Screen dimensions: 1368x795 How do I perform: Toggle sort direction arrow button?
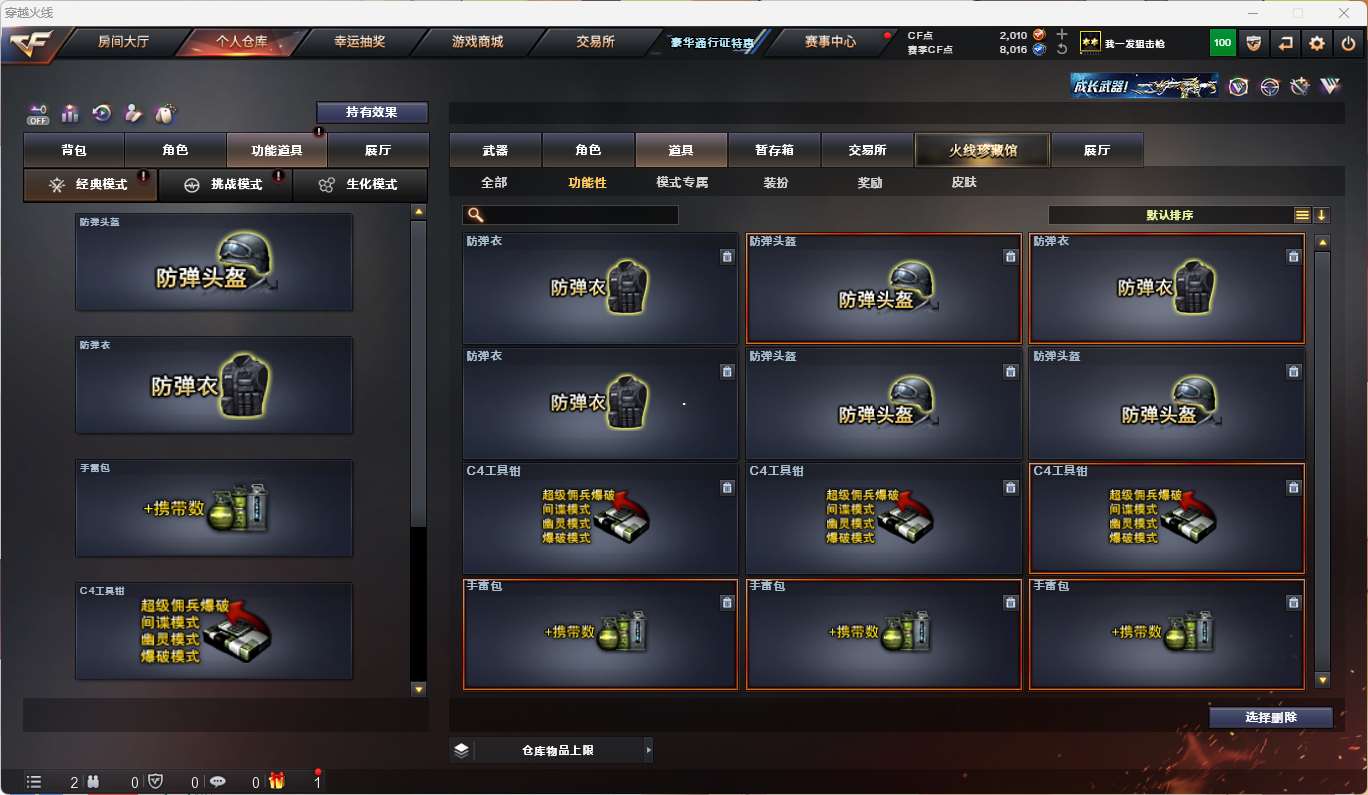1321,215
